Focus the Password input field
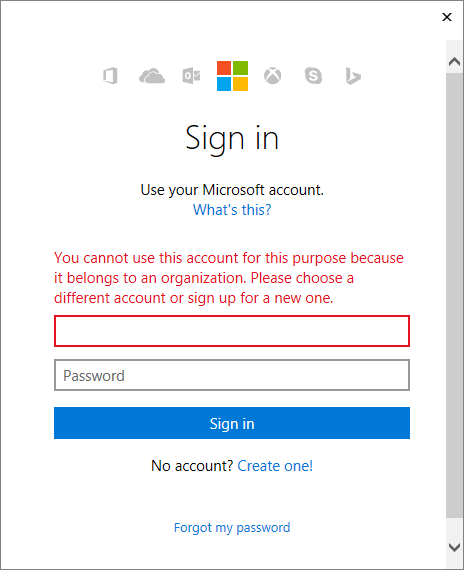The image size is (464, 570). [232, 375]
